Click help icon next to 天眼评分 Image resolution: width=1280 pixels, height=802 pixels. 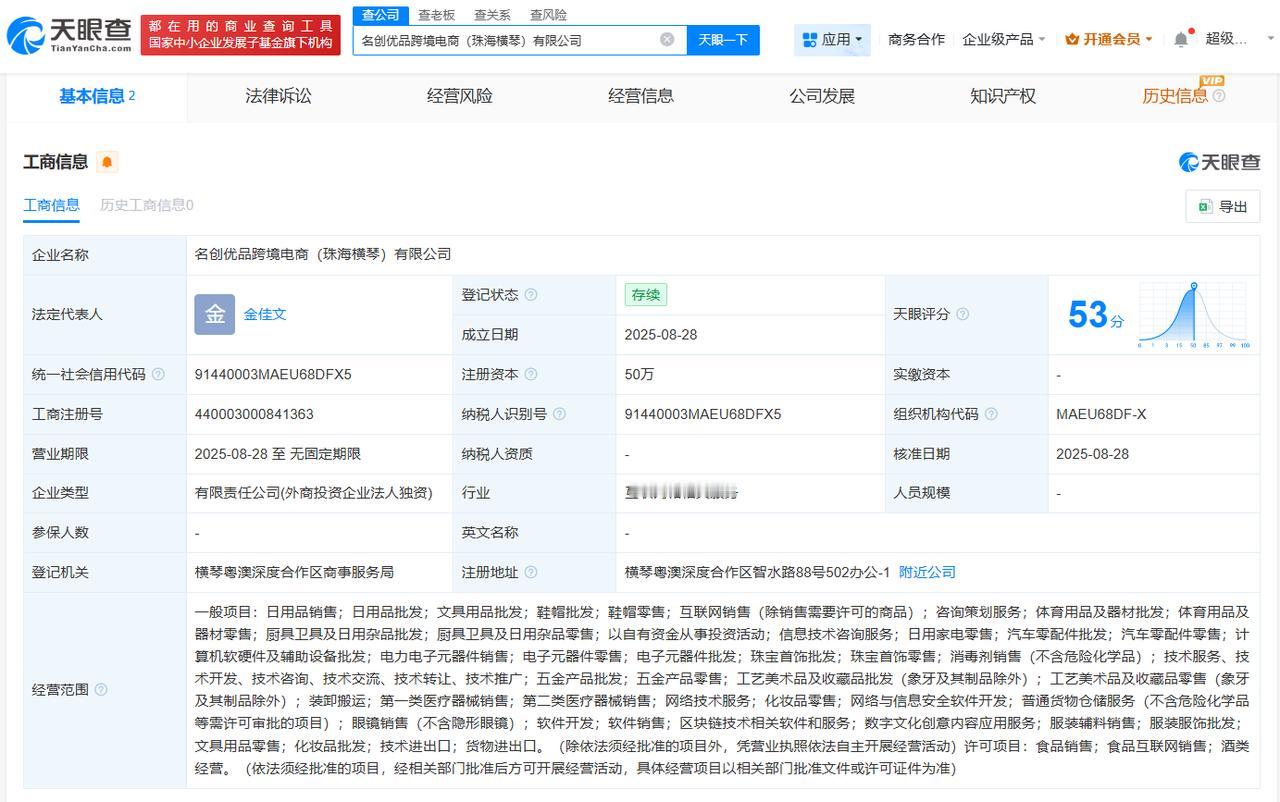962,314
